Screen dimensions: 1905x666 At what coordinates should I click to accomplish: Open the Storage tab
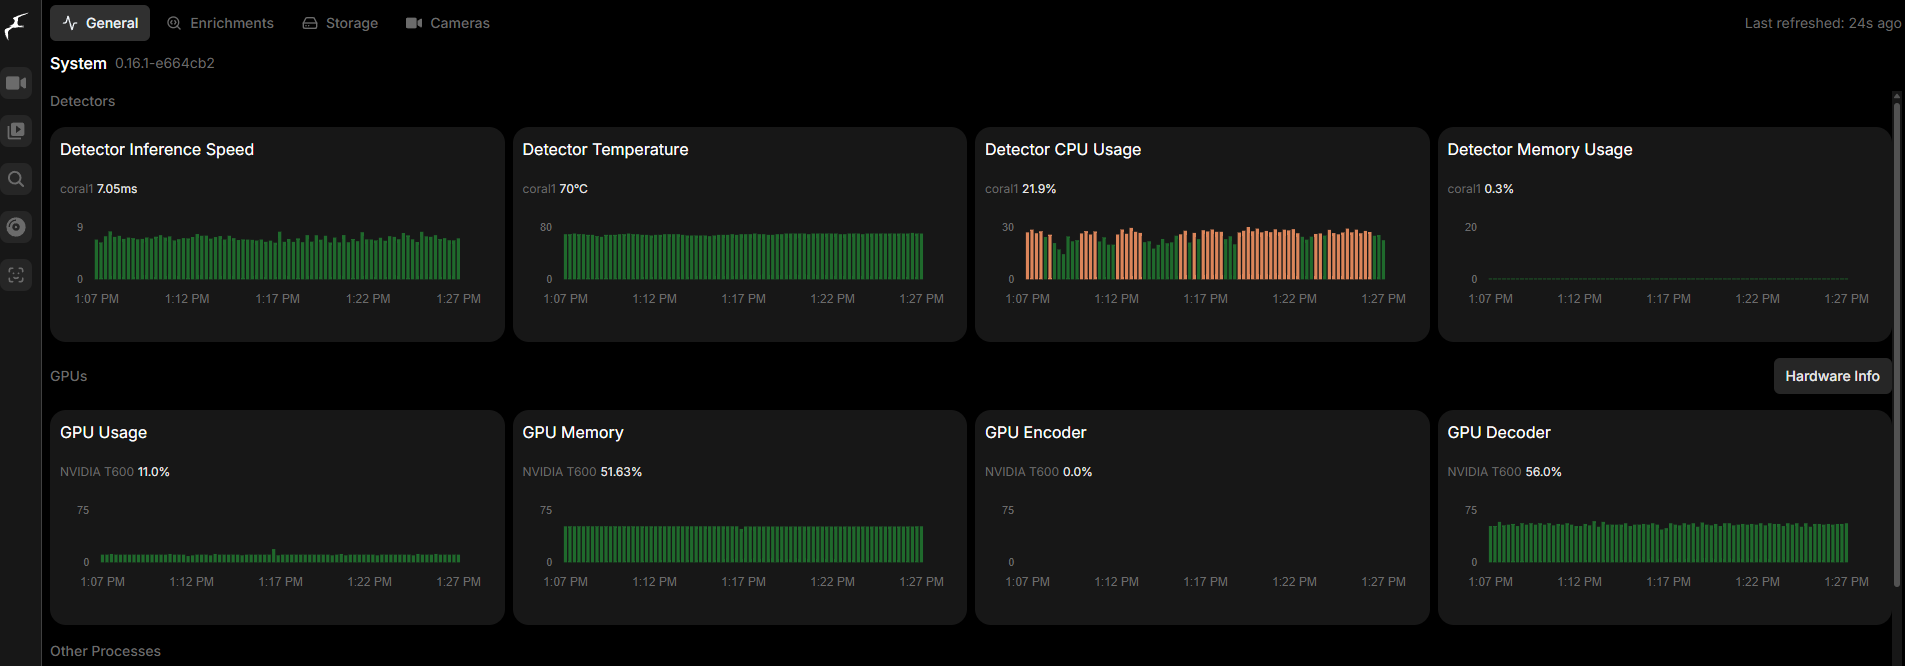coord(340,23)
